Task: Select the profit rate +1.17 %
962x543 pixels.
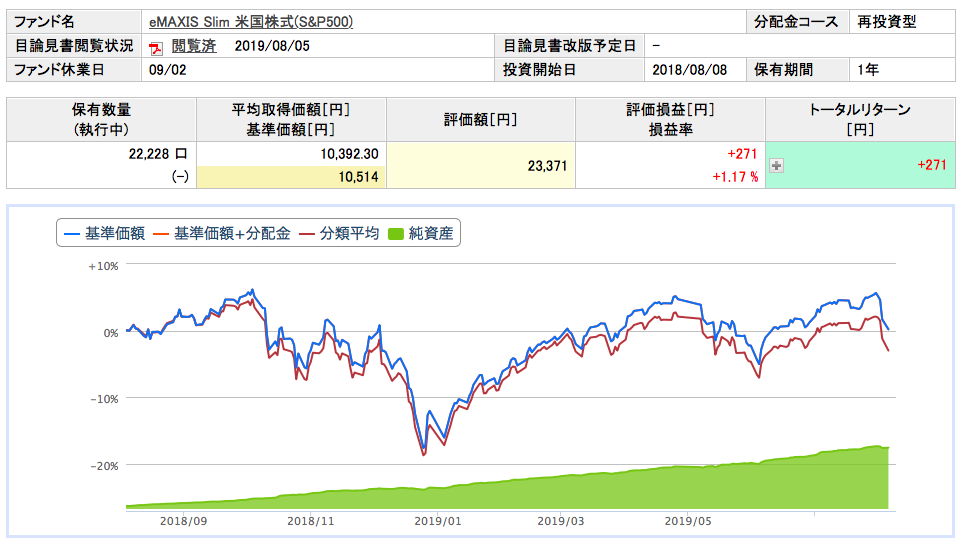Action: click(x=735, y=177)
